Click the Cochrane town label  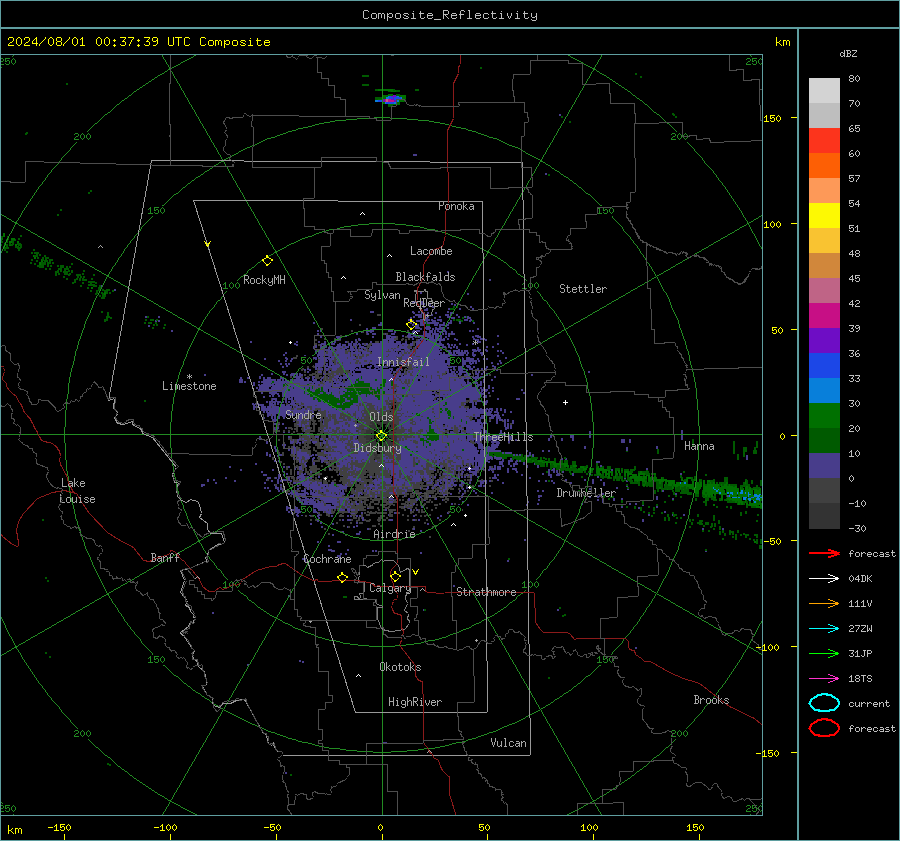coord(327,559)
